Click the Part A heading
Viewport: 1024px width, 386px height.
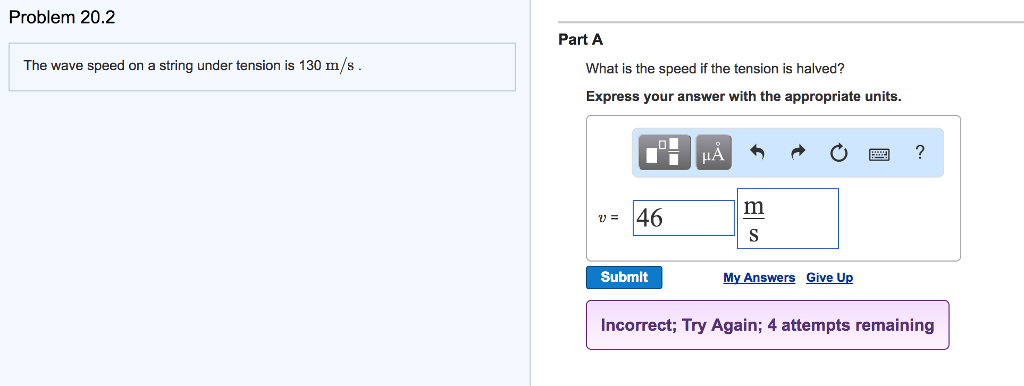click(x=581, y=40)
